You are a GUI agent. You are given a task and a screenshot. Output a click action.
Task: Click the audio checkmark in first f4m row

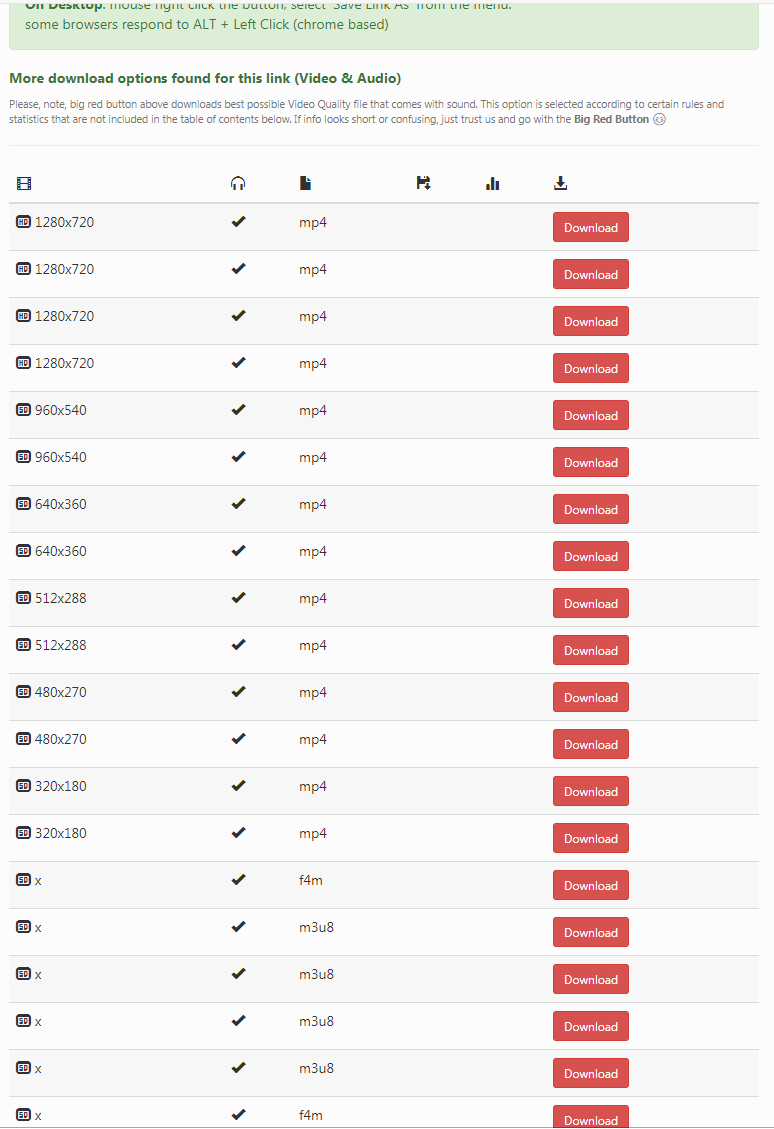[238, 880]
